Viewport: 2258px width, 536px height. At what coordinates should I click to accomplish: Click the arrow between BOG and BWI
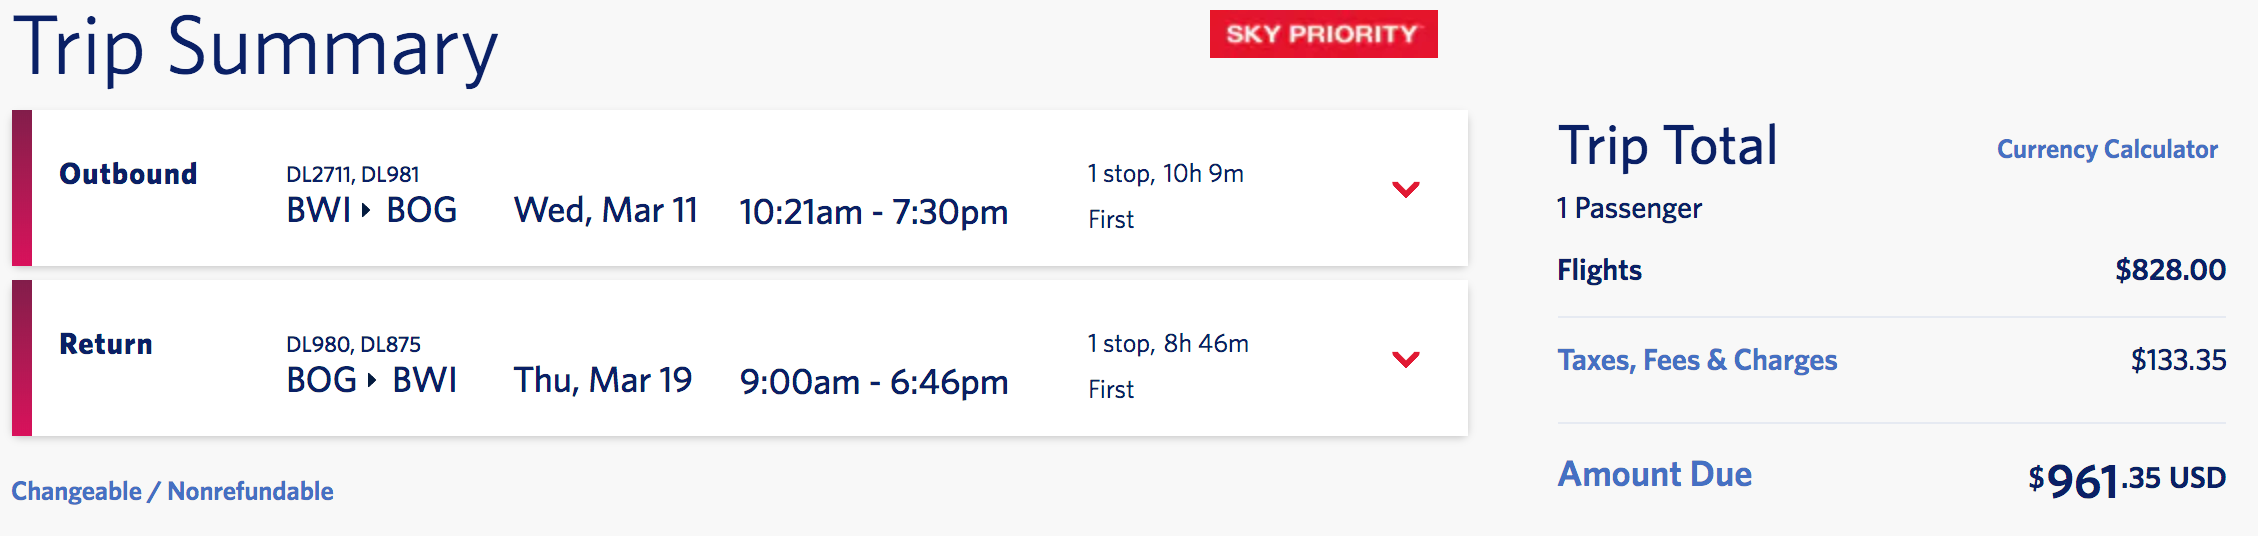click(x=372, y=380)
